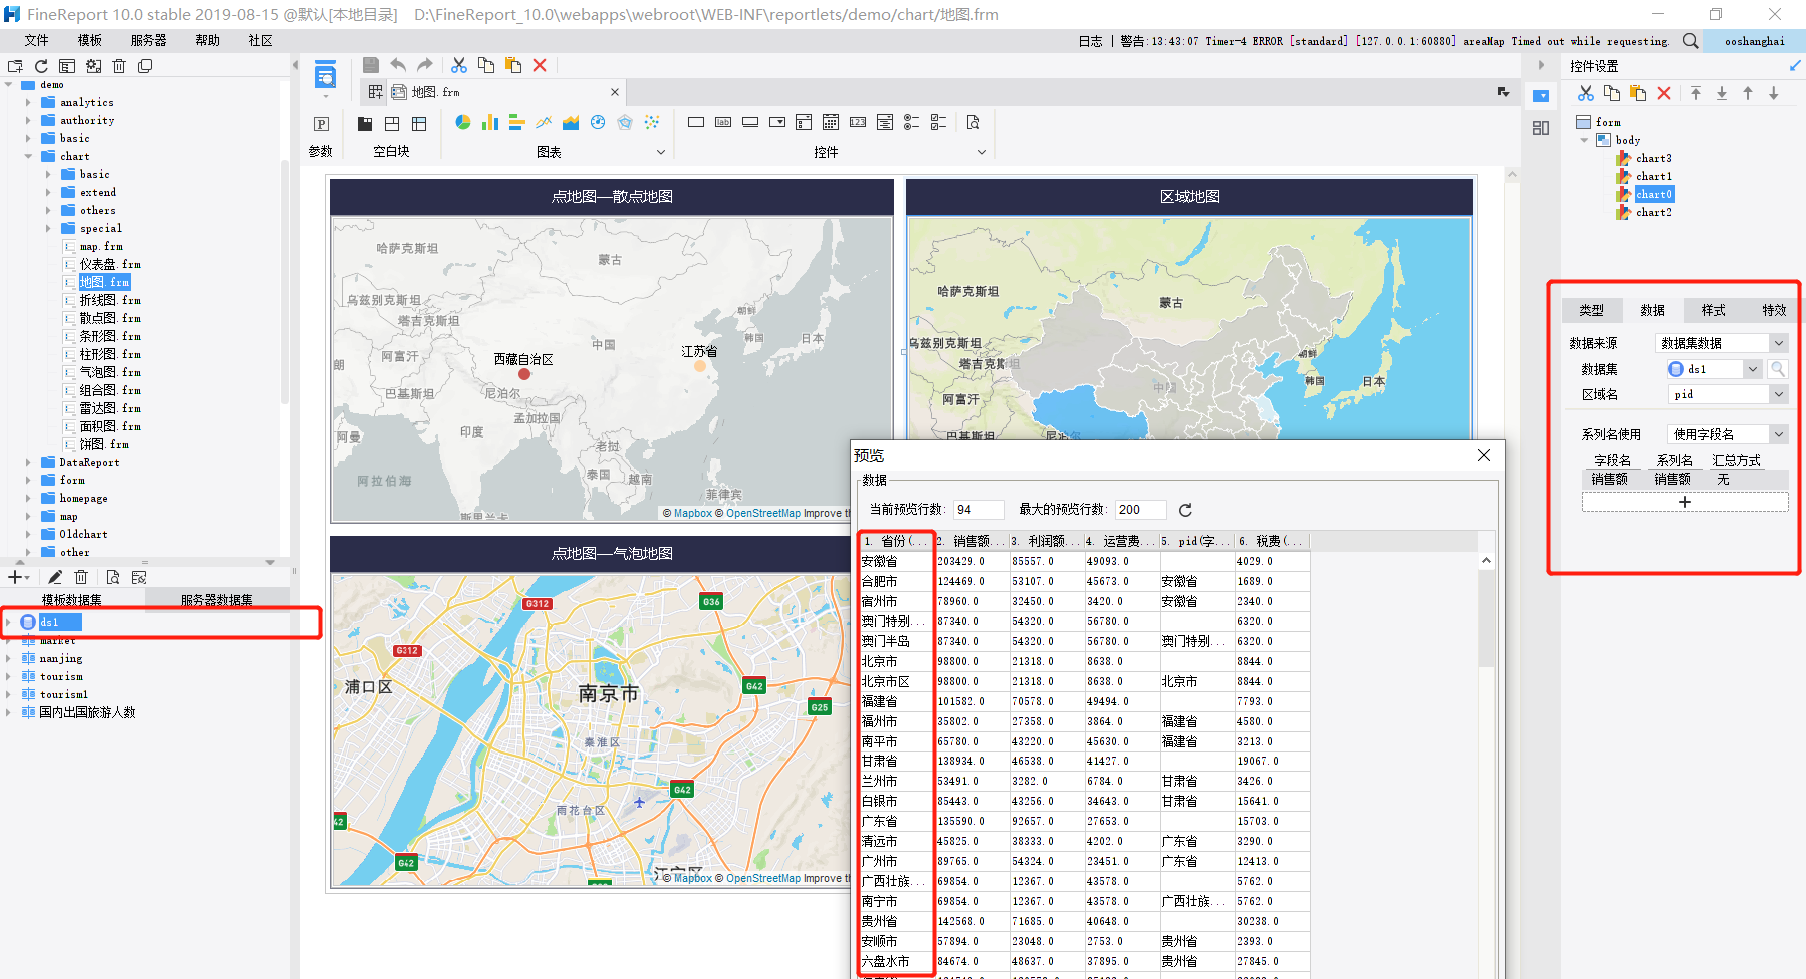Insert a line chart from palette
This screenshot has height=979, width=1806.
coord(544,122)
